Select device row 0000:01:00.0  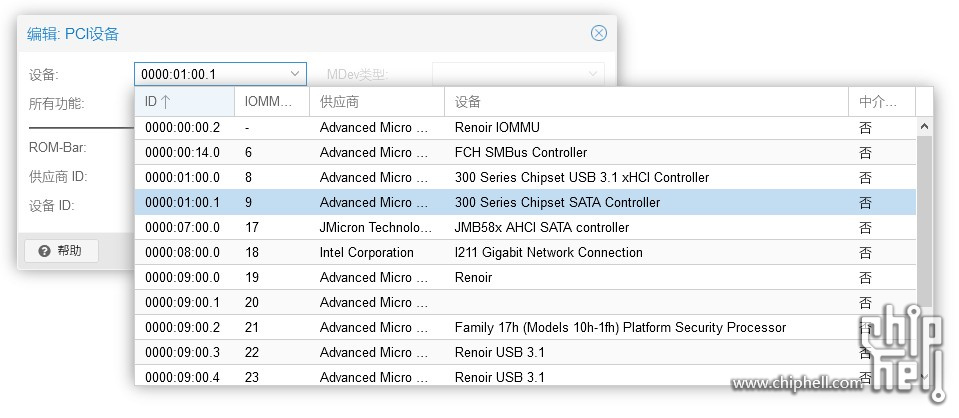coord(525,177)
